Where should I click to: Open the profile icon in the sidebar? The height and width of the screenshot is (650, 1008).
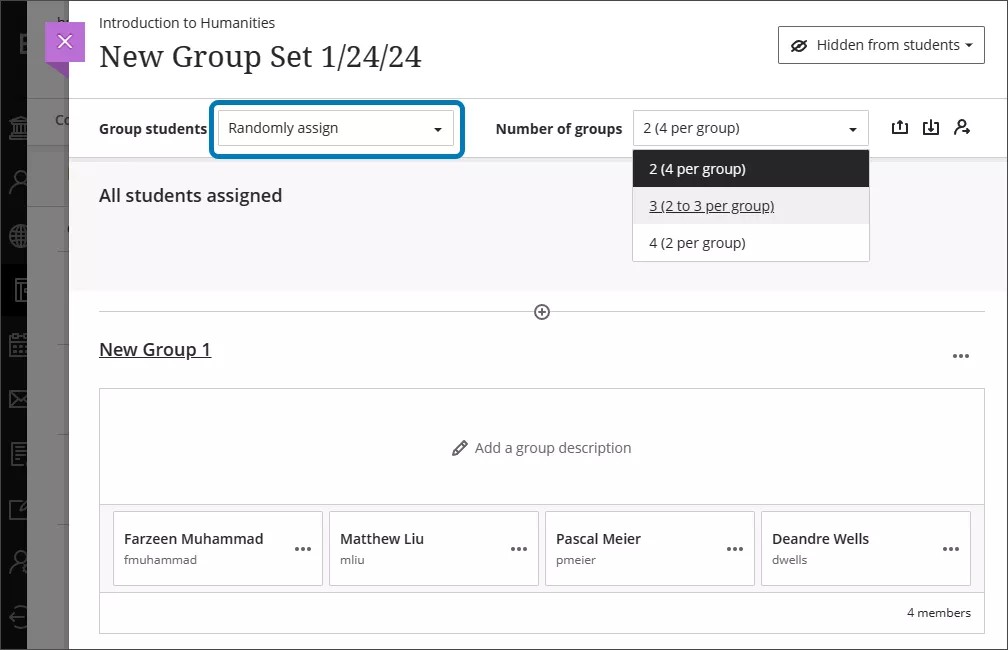(x=18, y=181)
